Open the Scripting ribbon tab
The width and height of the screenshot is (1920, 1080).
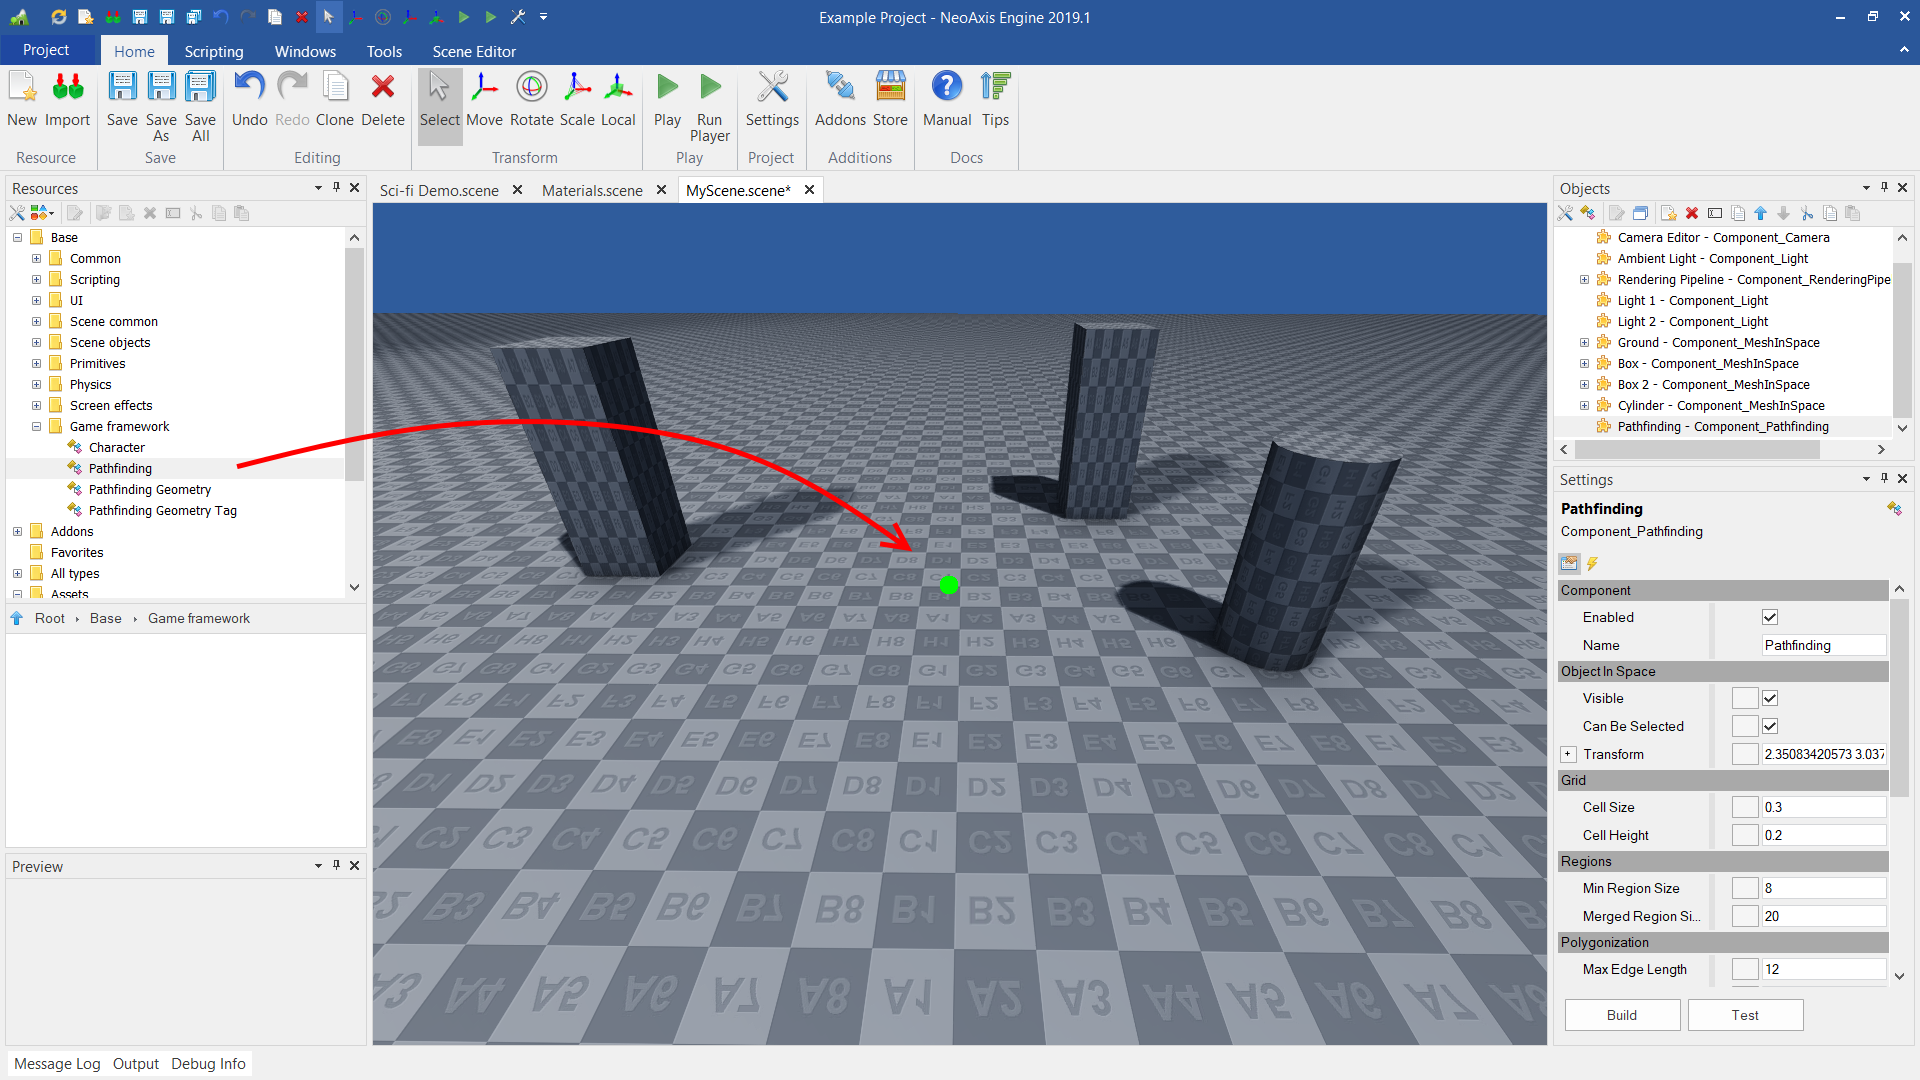click(x=213, y=51)
